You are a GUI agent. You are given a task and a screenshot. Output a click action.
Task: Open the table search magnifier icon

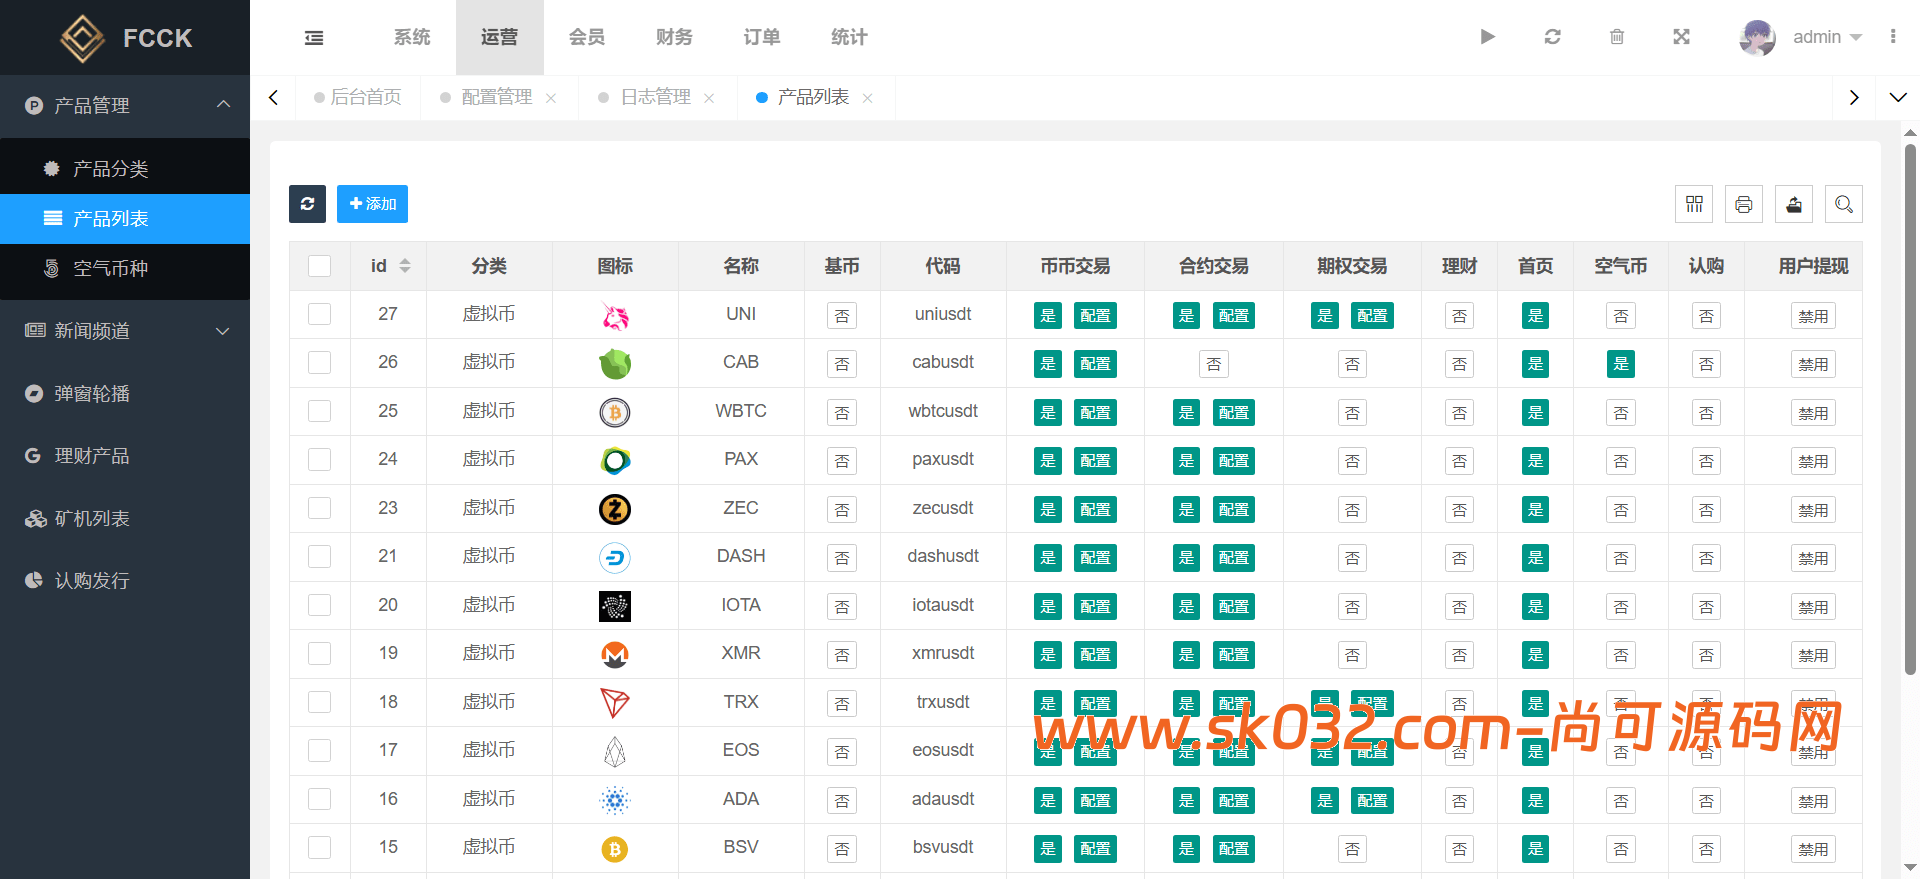tap(1844, 204)
